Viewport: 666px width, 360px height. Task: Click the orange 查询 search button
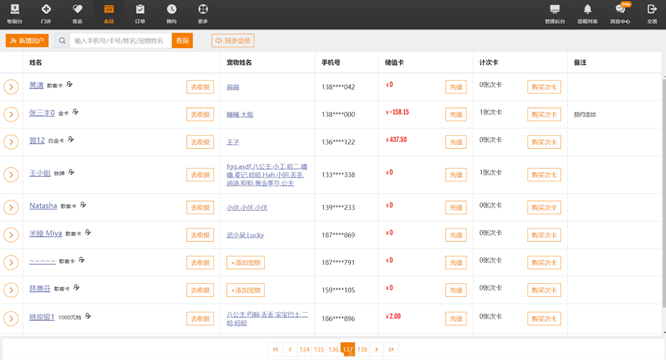point(182,41)
